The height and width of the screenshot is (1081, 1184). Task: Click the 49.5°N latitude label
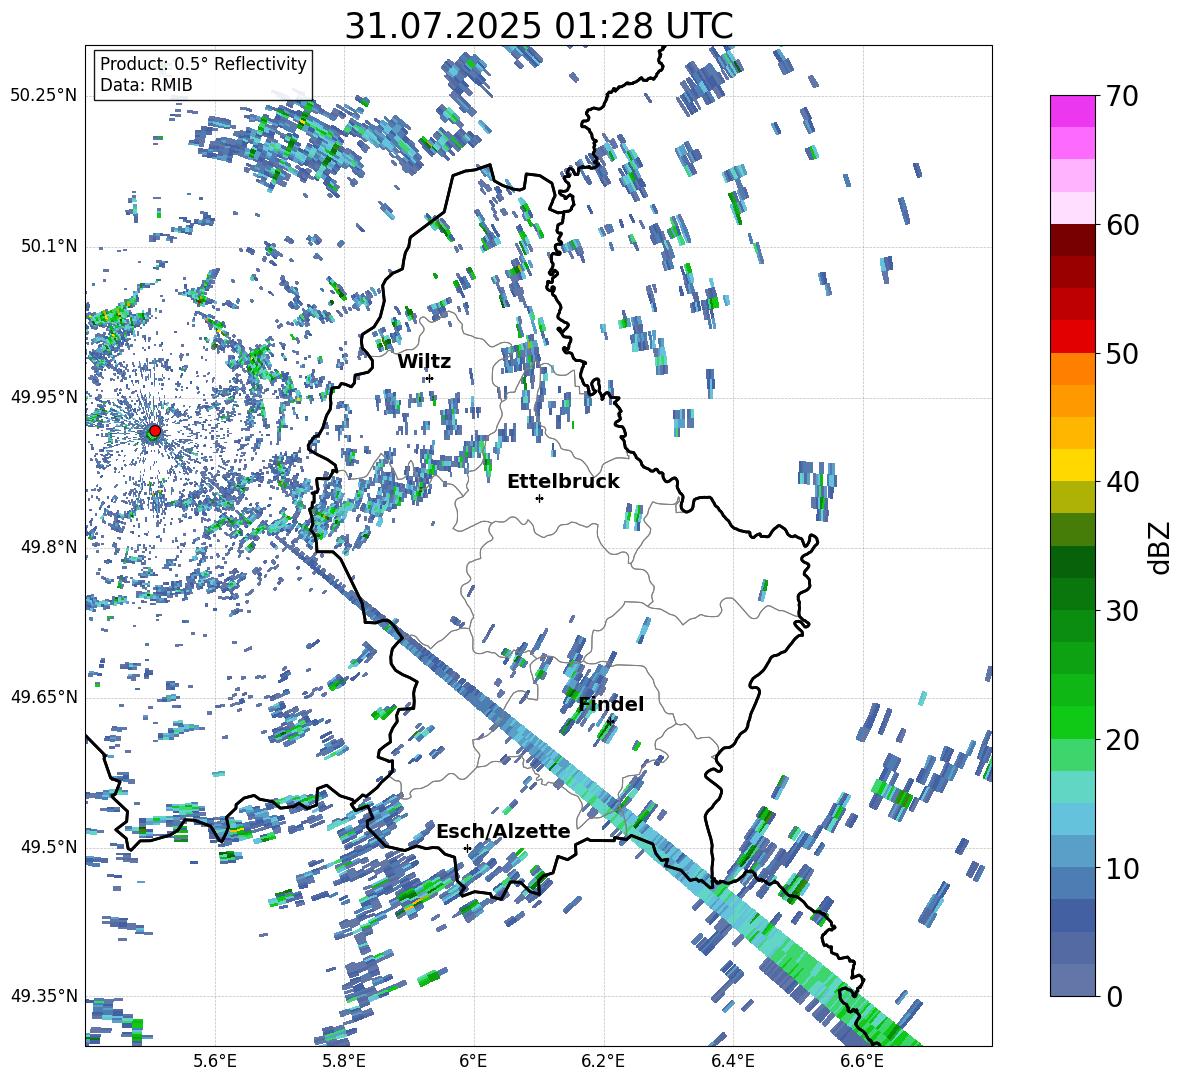pyautogui.click(x=49, y=847)
